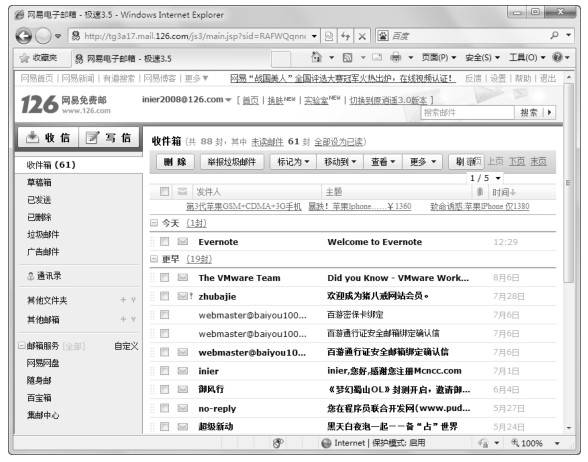Click 未读邮件 unread mail link
The width and height of the screenshot is (588, 462).
tap(267, 142)
